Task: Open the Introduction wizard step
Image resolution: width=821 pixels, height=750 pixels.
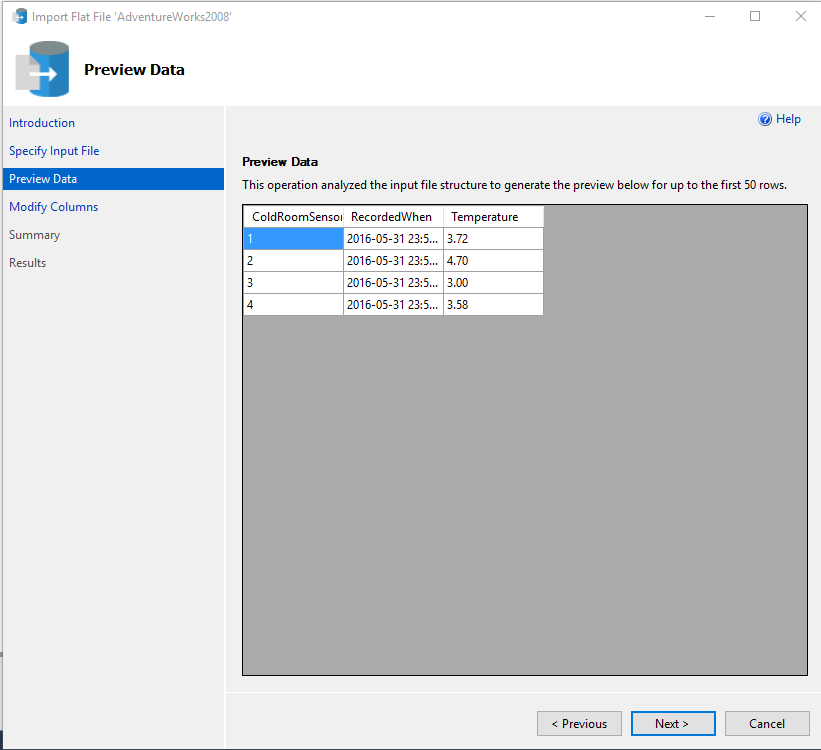Action: (42, 123)
